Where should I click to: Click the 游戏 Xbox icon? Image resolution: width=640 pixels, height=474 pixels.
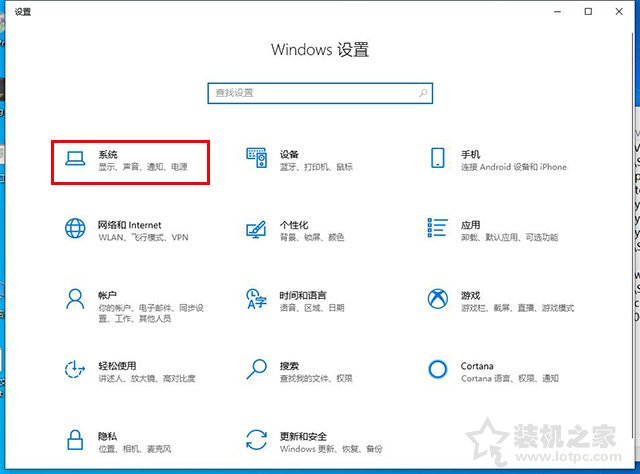coord(438,299)
